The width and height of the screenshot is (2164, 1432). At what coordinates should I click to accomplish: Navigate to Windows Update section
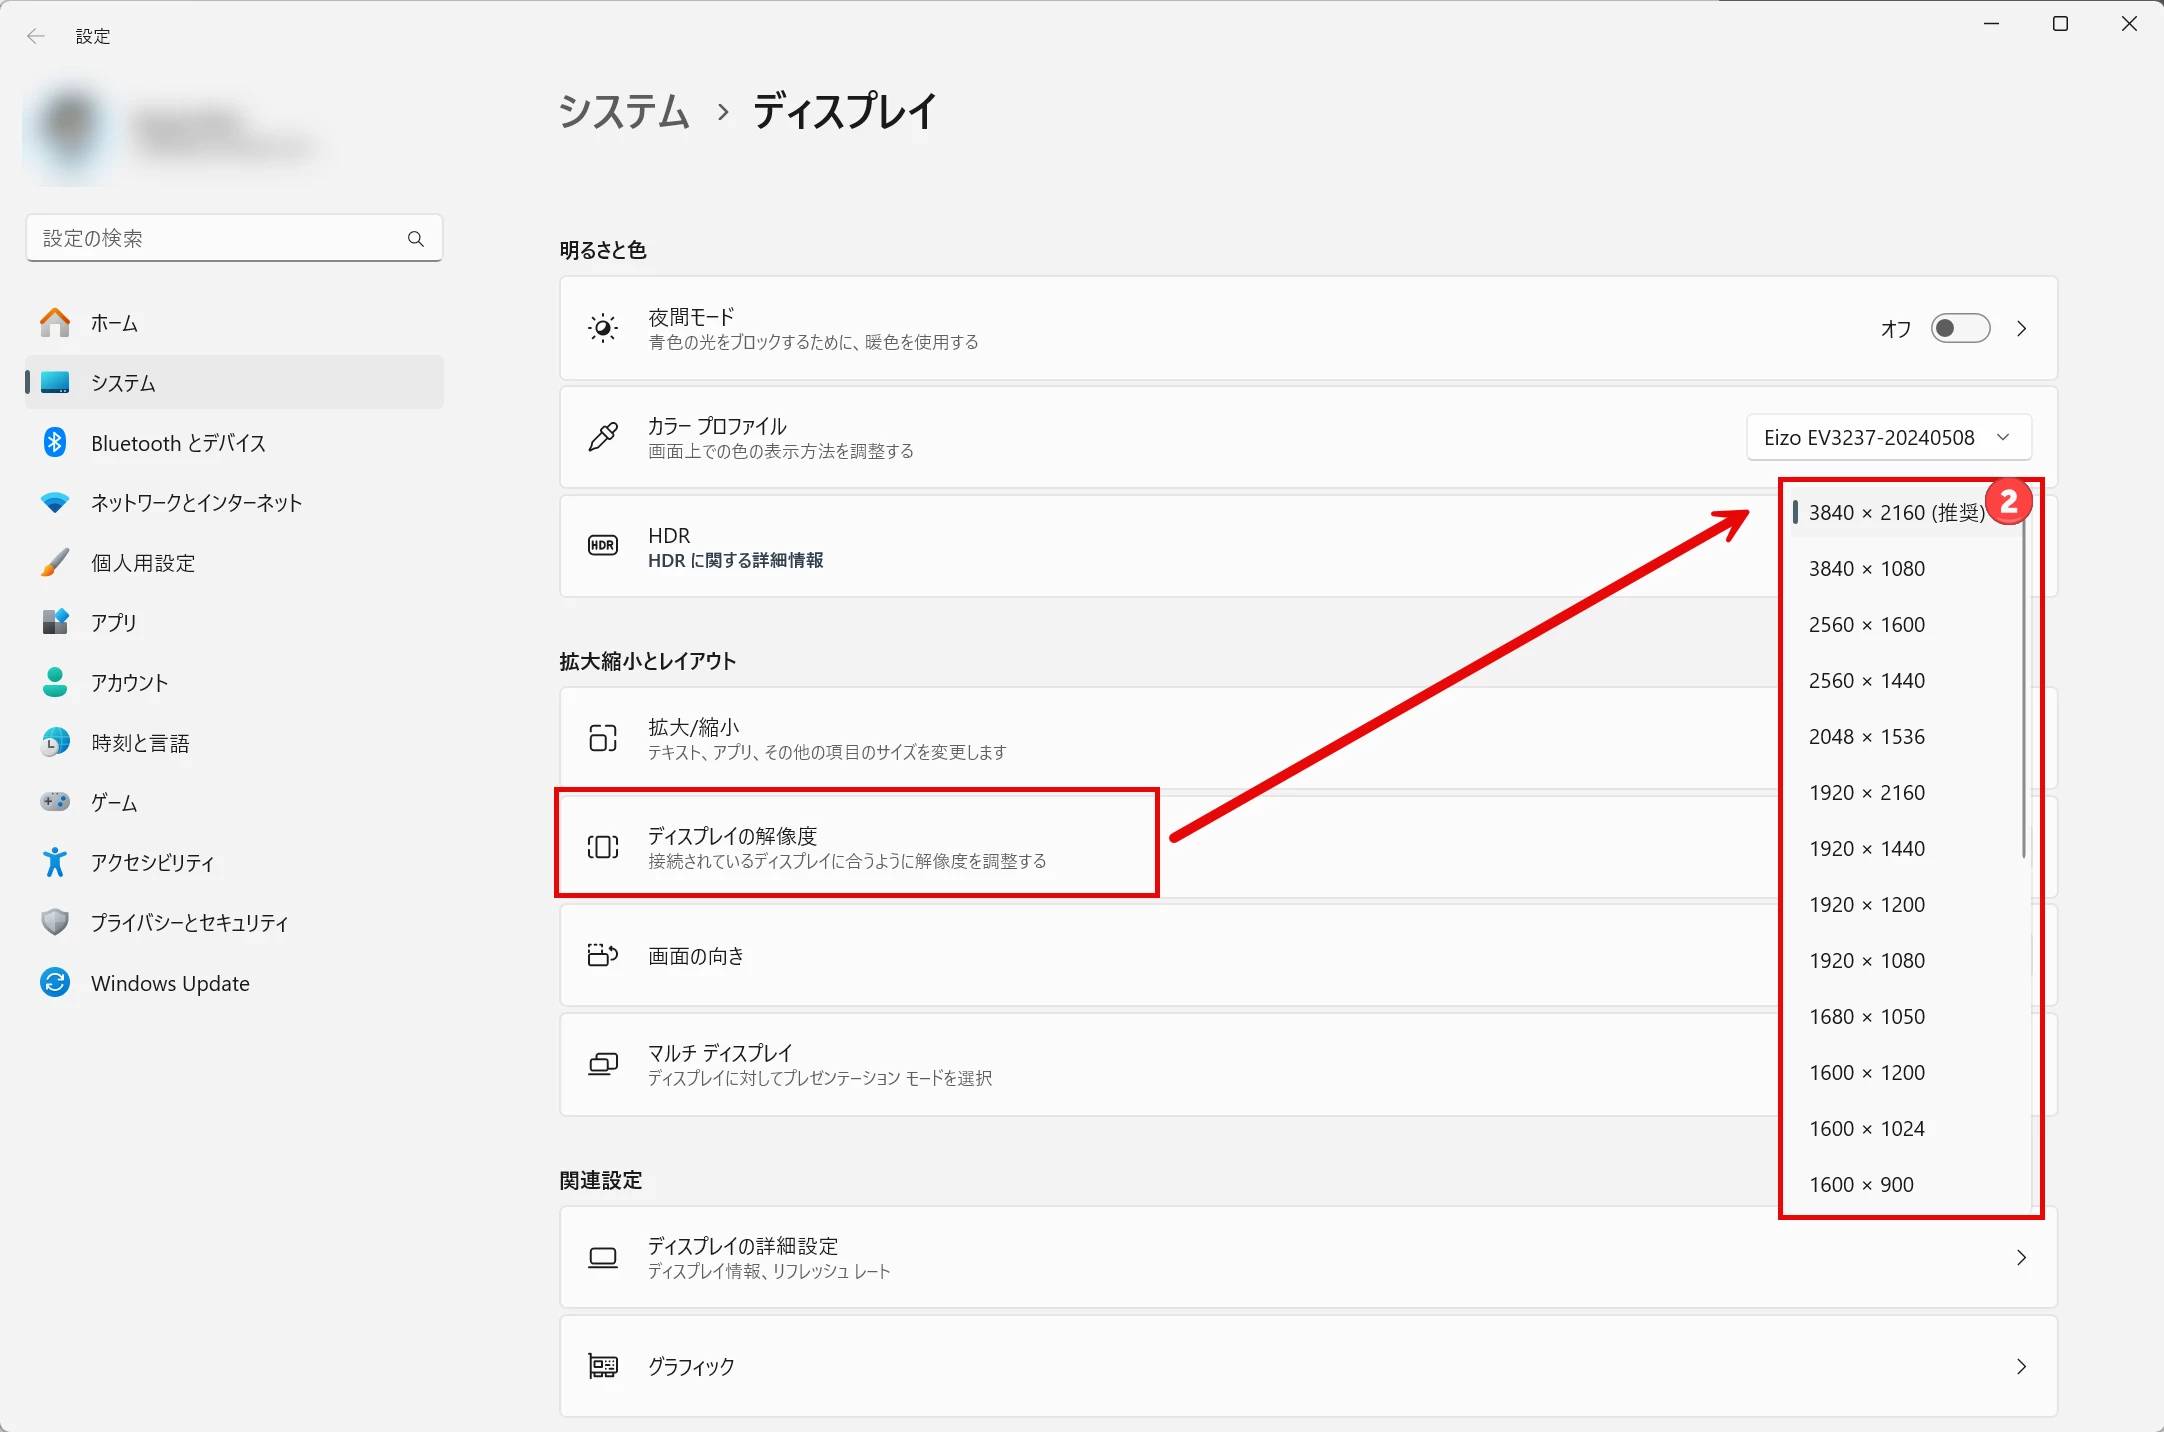[x=170, y=983]
